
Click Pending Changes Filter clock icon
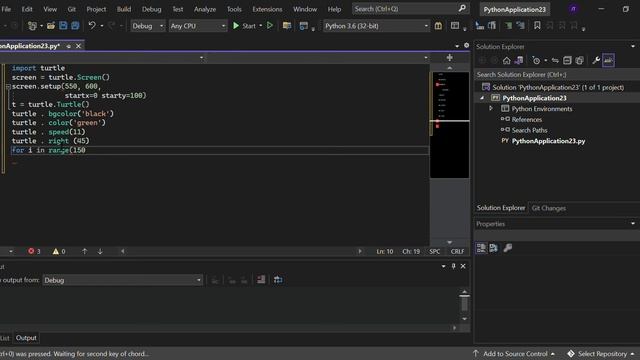[x=536, y=60]
